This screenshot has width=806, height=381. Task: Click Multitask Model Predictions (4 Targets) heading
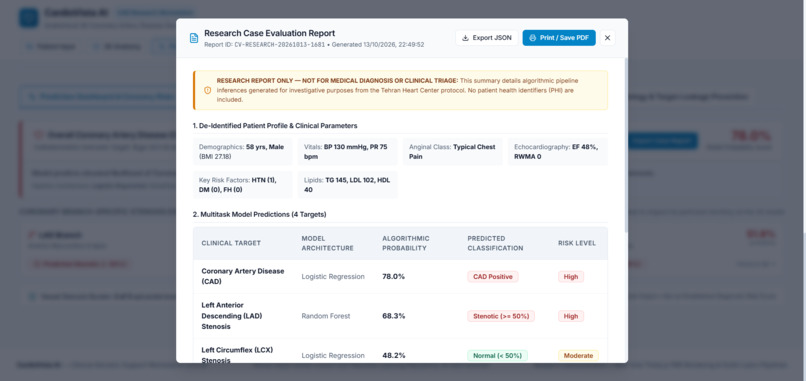coord(259,214)
